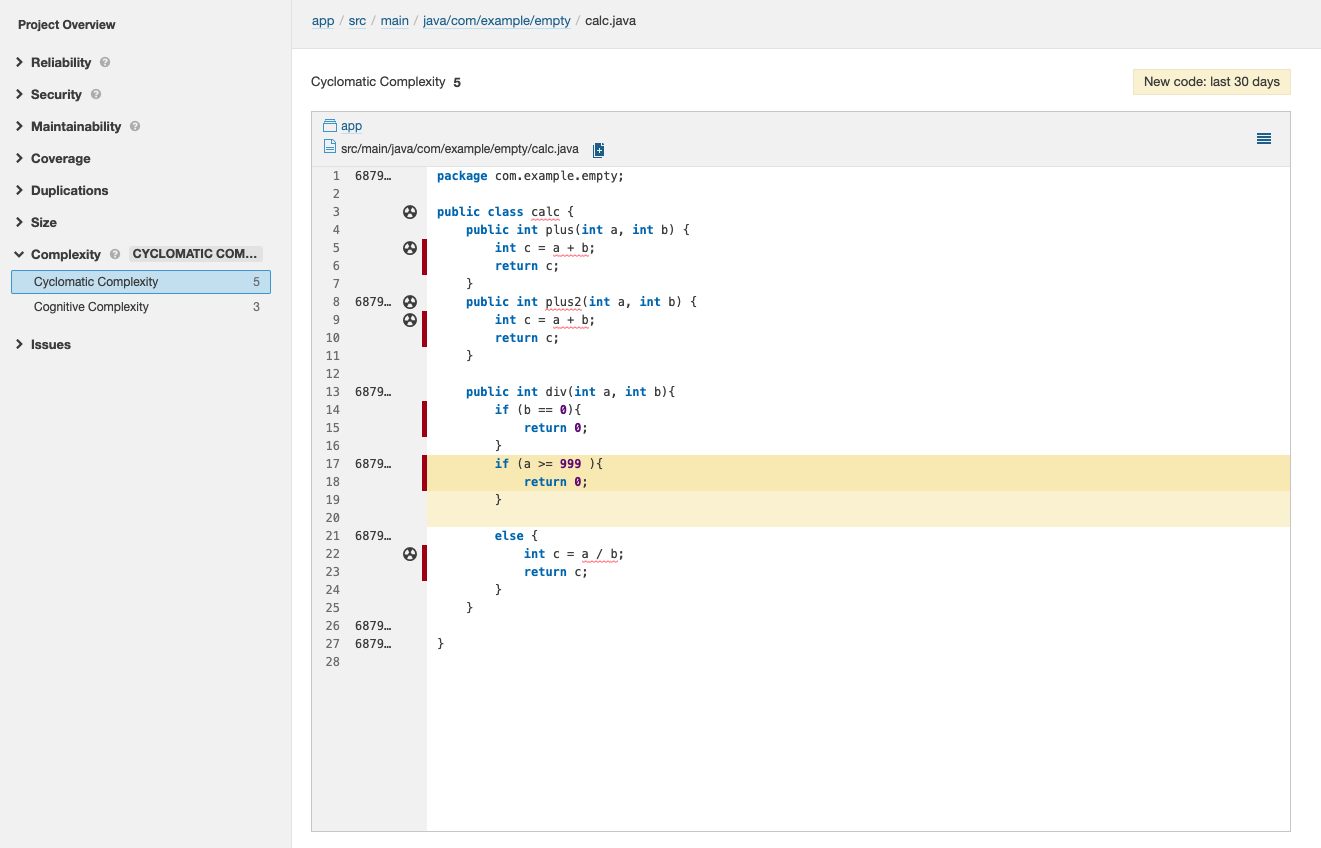The height and width of the screenshot is (848, 1321).
Task: Expand the Duplications section
Action: click(69, 190)
